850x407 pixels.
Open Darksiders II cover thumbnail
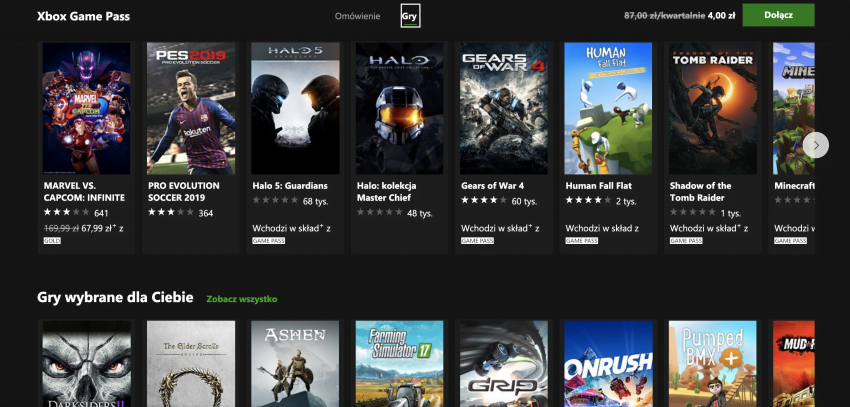pos(86,364)
